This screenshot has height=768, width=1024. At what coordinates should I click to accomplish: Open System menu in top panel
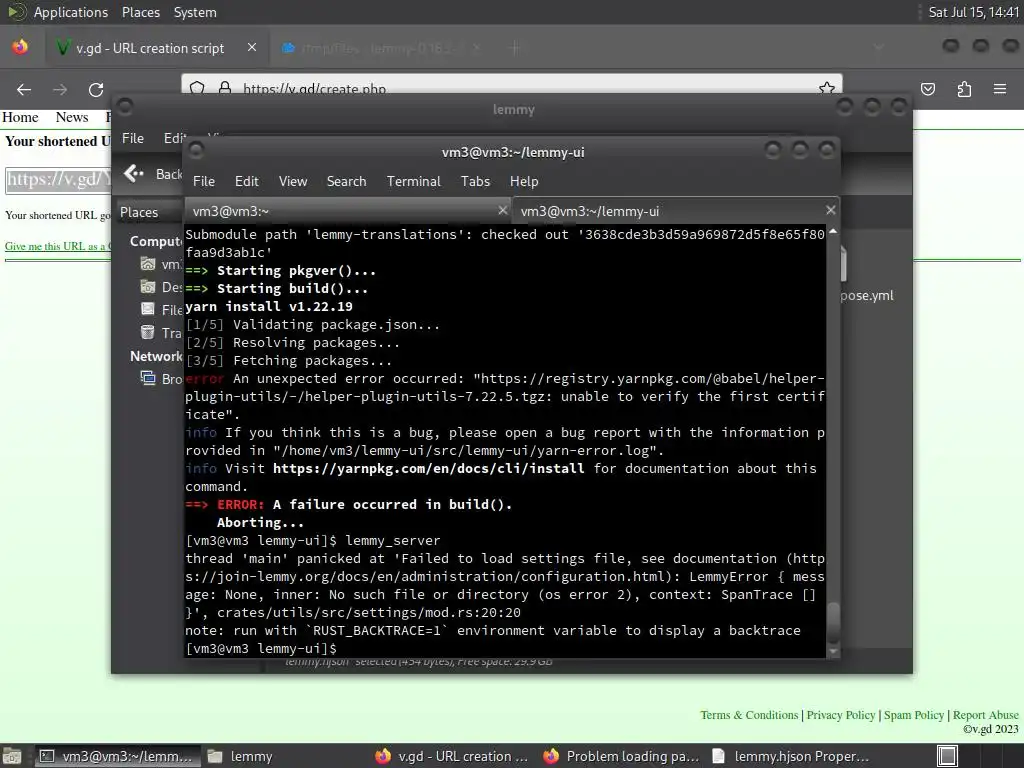tap(195, 12)
